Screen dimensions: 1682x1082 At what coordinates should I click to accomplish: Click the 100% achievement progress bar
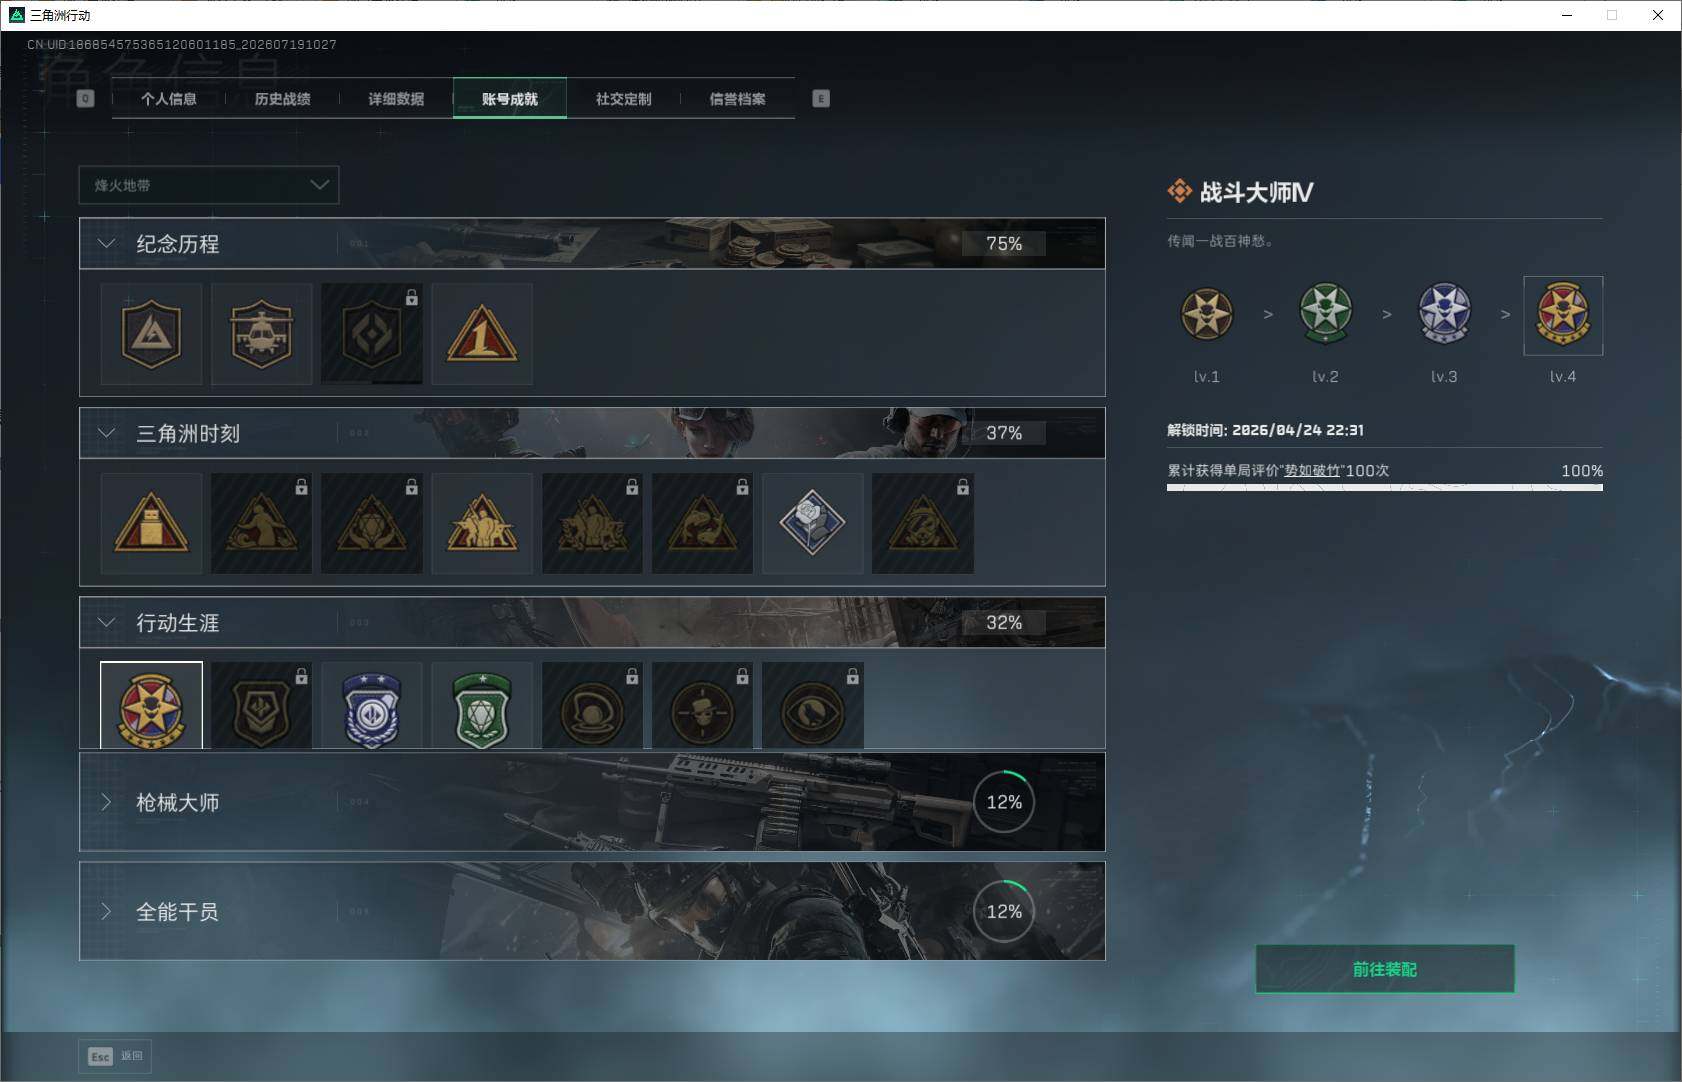click(1385, 487)
